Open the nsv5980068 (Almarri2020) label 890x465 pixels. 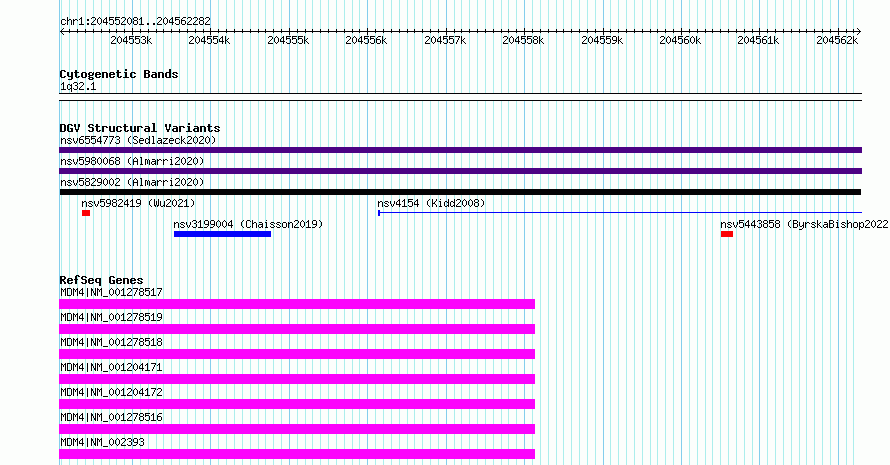tap(132, 161)
